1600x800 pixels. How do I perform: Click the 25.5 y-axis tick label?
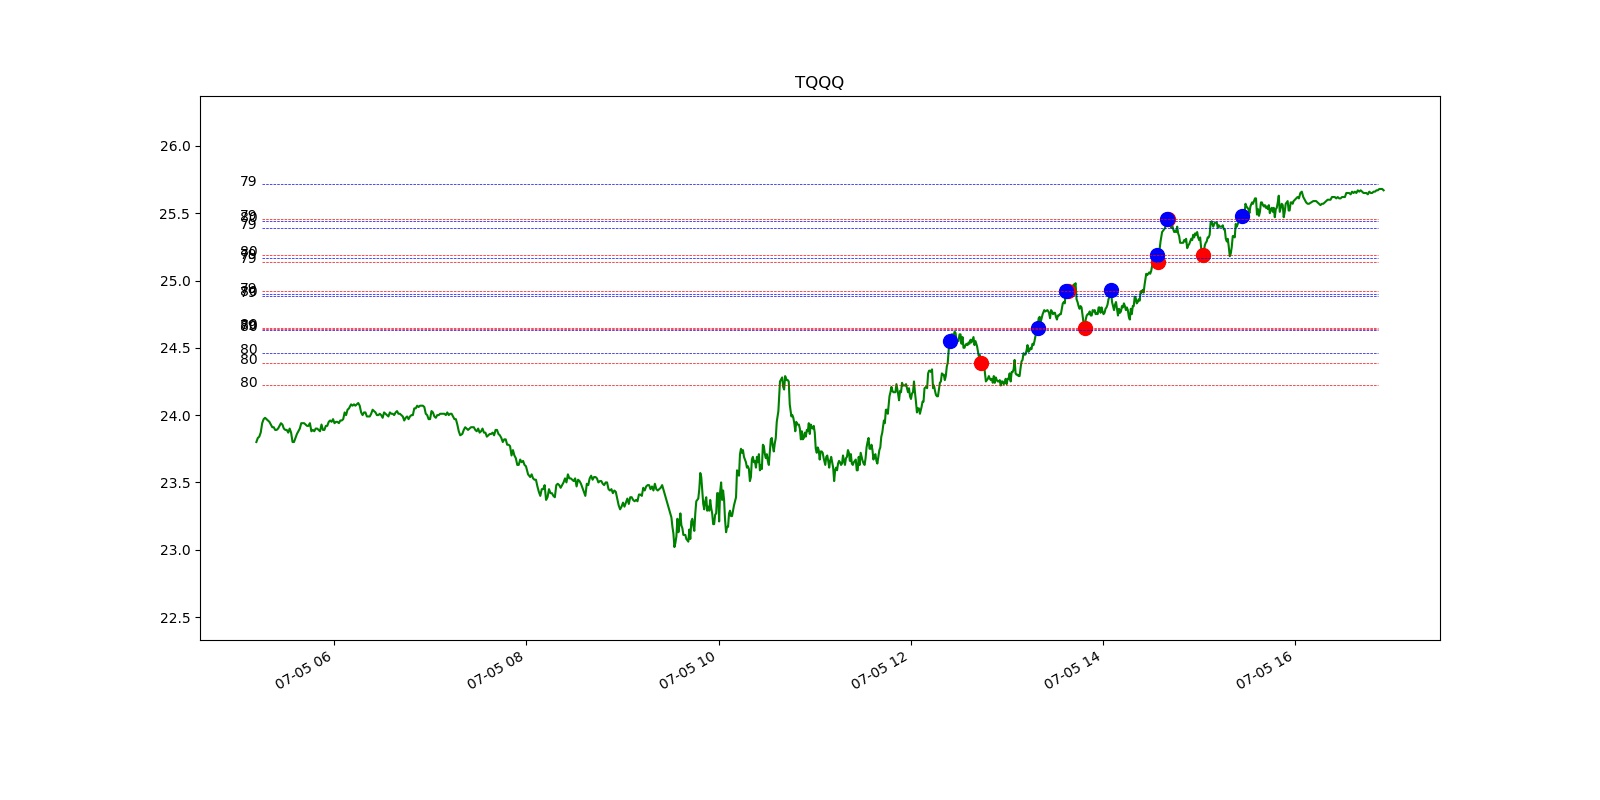[174, 214]
